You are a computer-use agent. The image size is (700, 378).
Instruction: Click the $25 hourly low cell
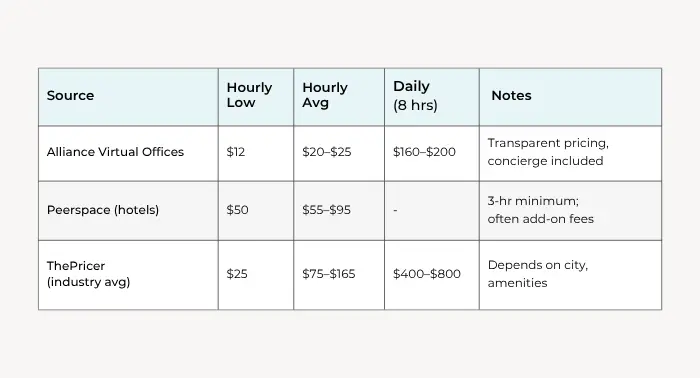[256, 275]
